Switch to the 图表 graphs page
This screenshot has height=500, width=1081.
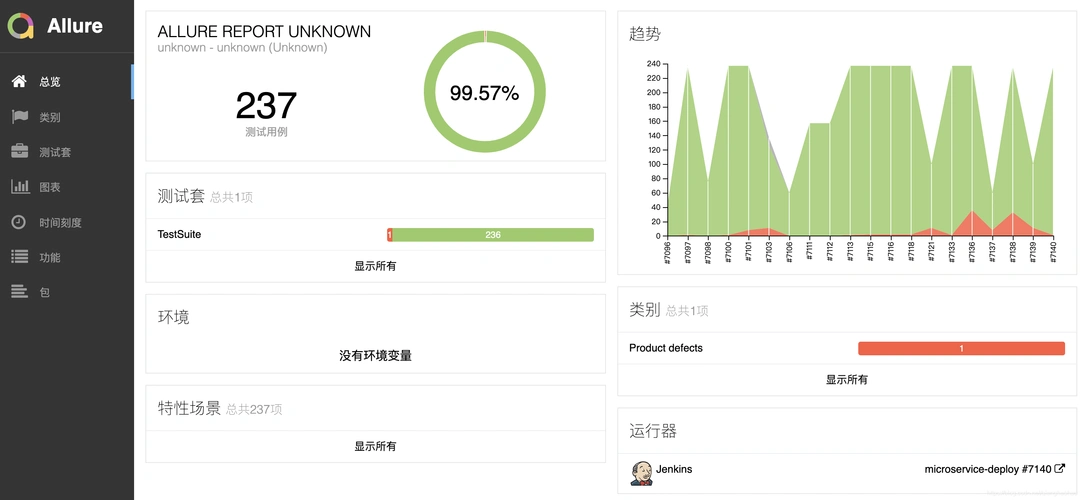pos(67,187)
